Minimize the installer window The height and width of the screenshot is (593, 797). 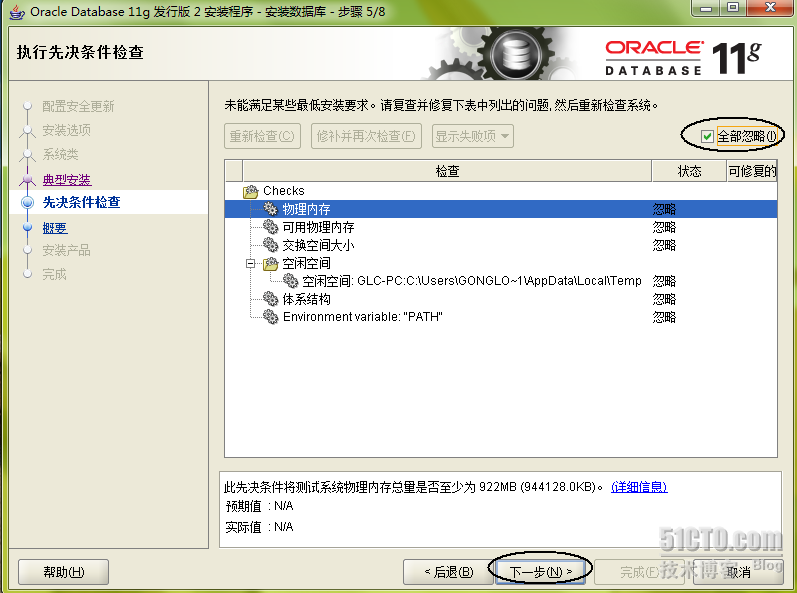coord(706,8)
